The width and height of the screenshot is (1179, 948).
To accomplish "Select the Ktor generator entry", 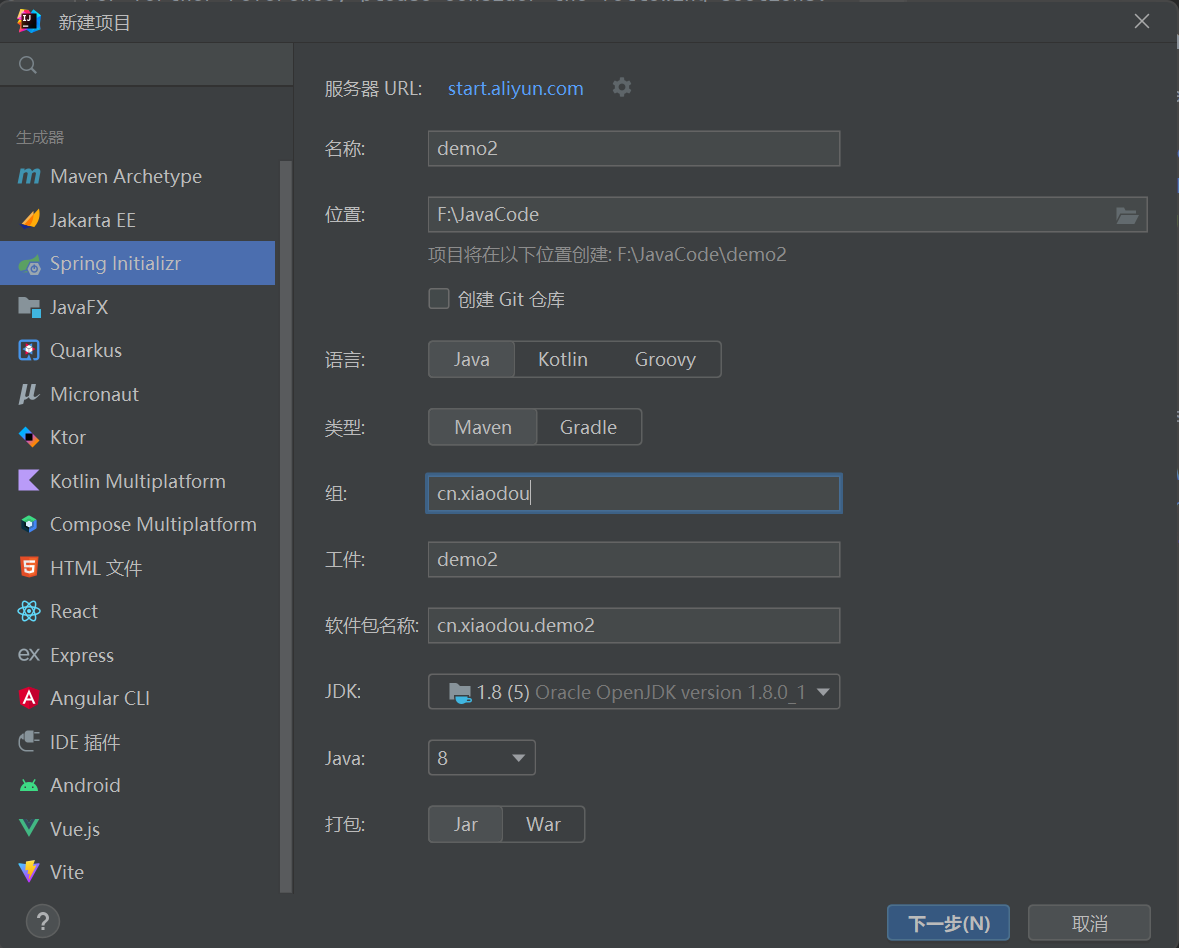I will coord(138,437).
